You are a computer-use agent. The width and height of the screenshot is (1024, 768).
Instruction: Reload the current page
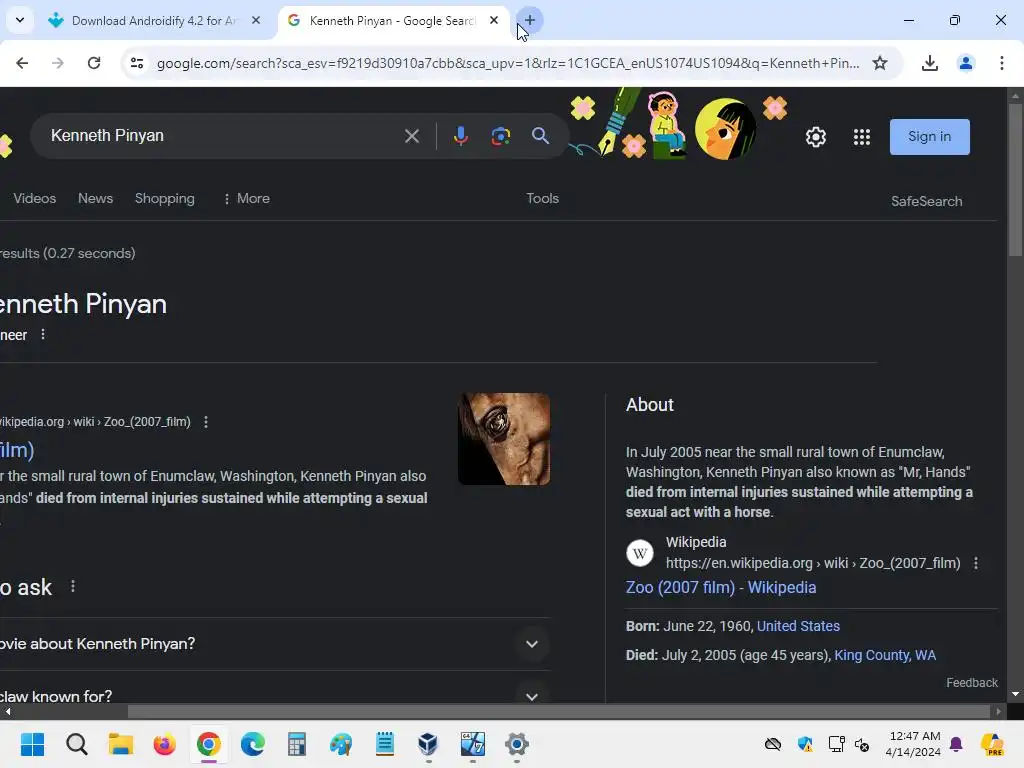pos(94,63)
